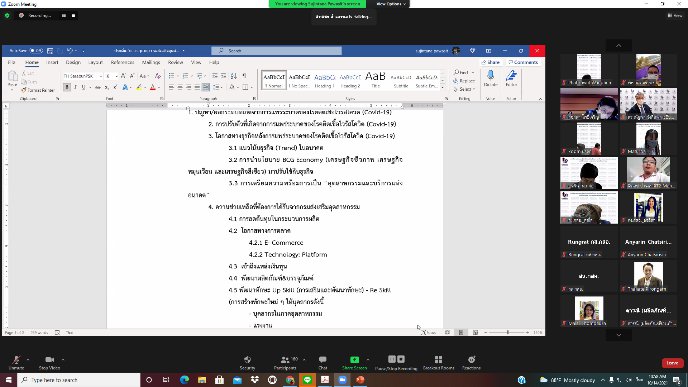Toggle Thai Distributed alignment button
Image resolution: width=688 pixels, height=387 pixels.
pos(206,87)
